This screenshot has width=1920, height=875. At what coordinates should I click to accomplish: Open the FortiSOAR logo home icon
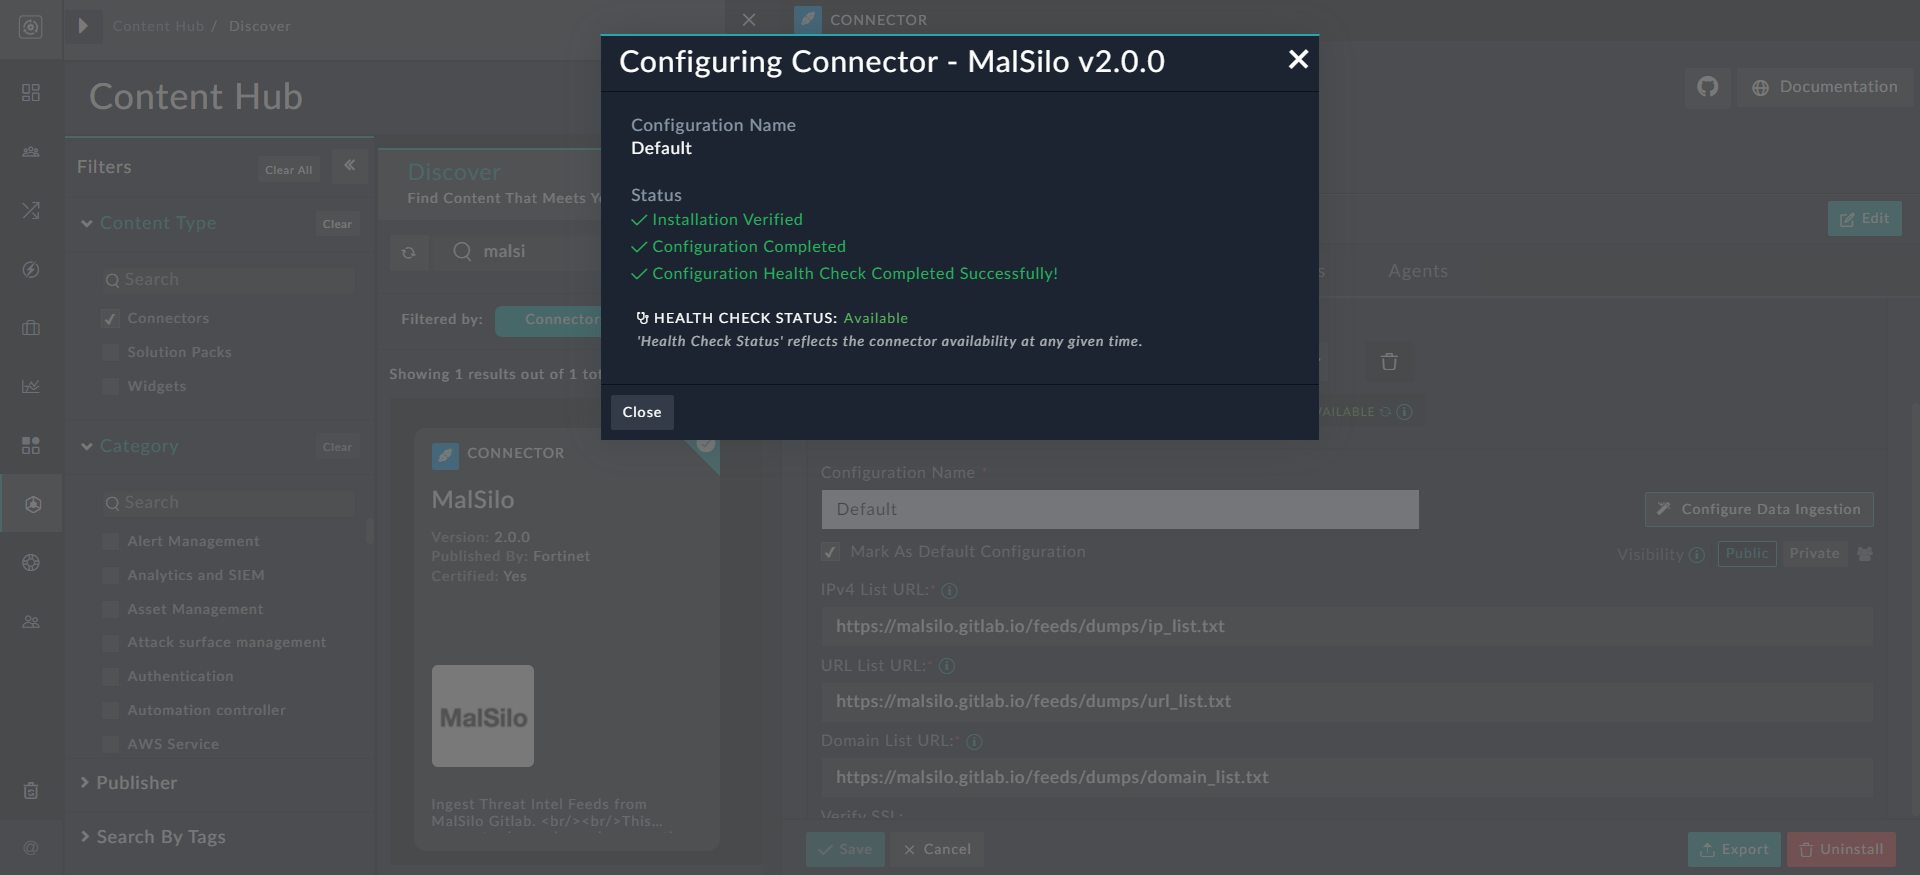pos(31,27)
